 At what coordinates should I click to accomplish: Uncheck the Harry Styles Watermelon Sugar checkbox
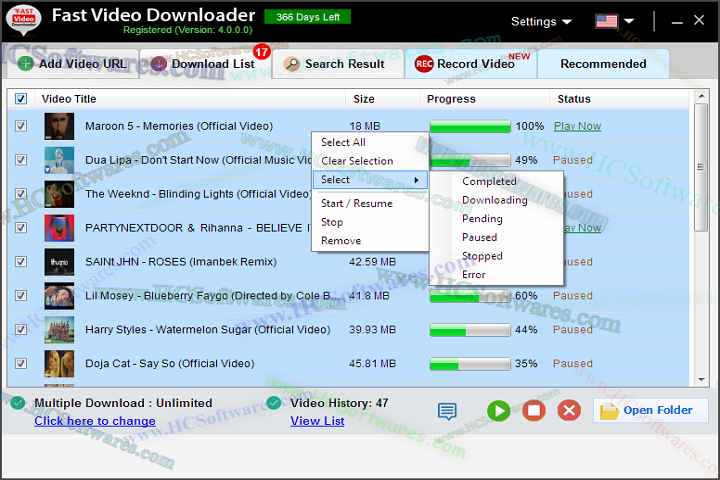(x=21, y=329)
